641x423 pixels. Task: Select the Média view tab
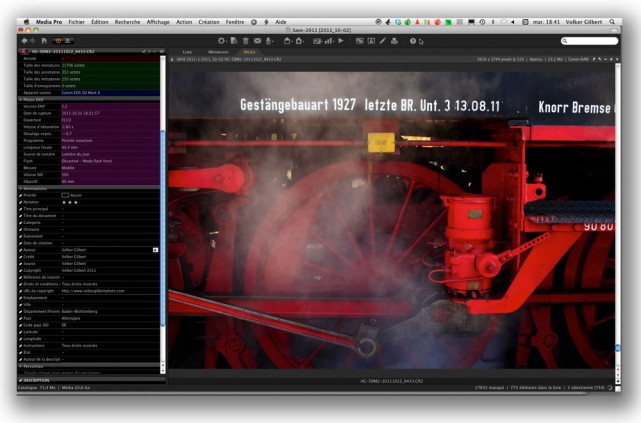click(249, 52)
